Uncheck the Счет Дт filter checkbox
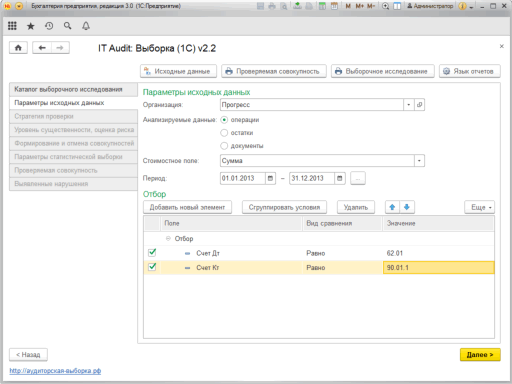 pos(152,253)
